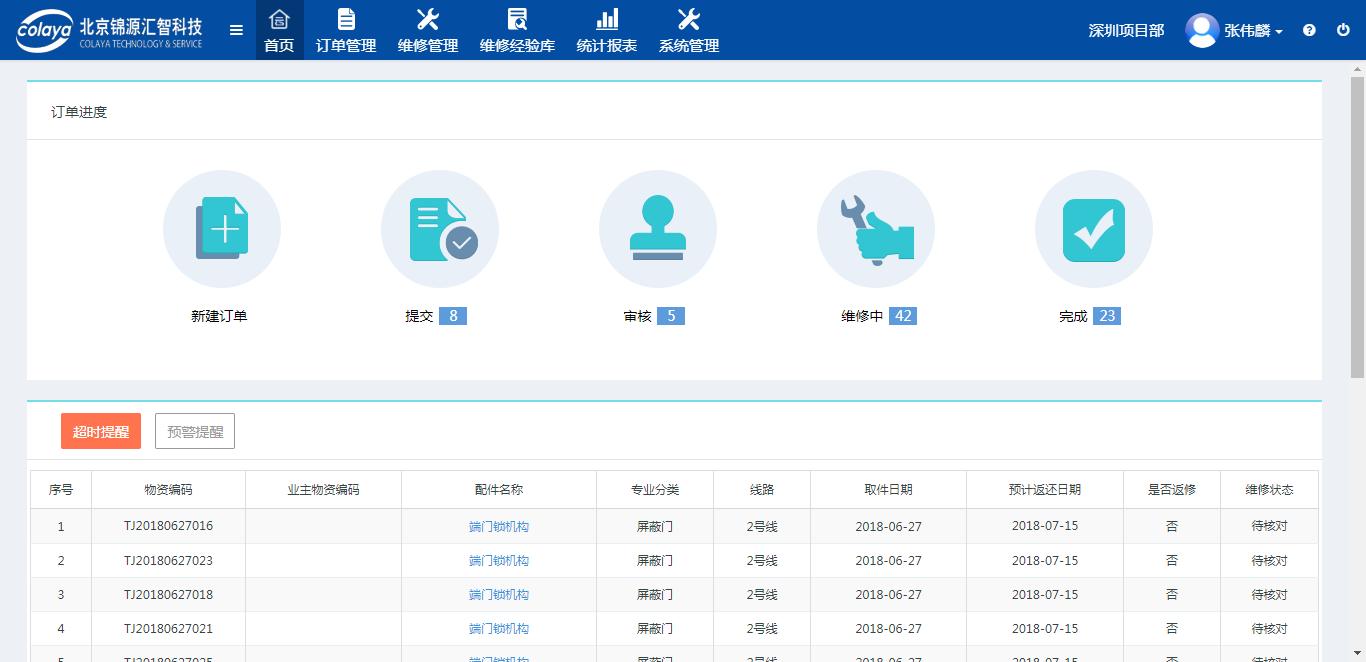
Task: Click material code TJ20180627021
Action: click(168, 629)
